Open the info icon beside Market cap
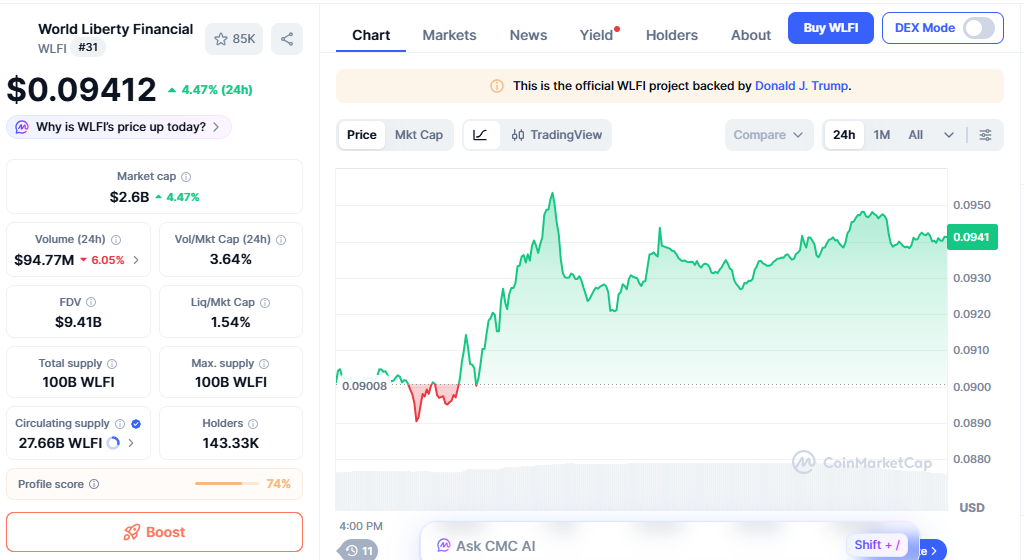The height and width of the screenshot is (560, 1024). coord(186,177)
